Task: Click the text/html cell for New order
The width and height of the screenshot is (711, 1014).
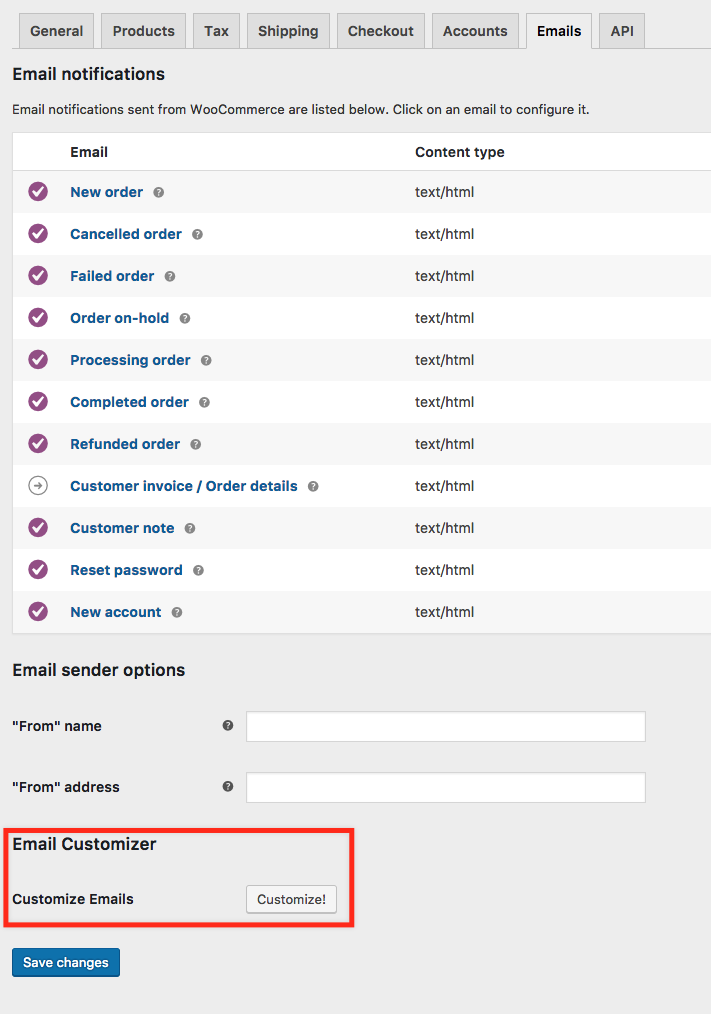Action: tap(444, 192)
